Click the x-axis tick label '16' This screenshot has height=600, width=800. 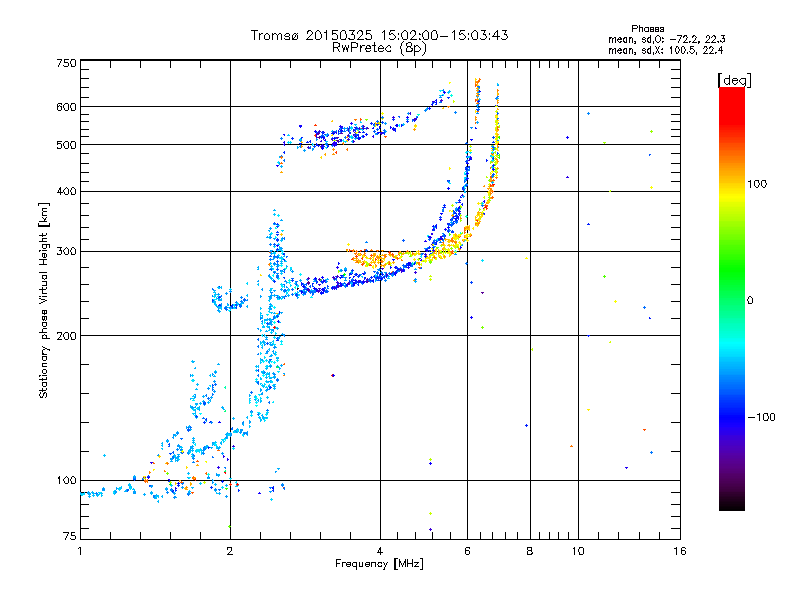pos(680,551)
